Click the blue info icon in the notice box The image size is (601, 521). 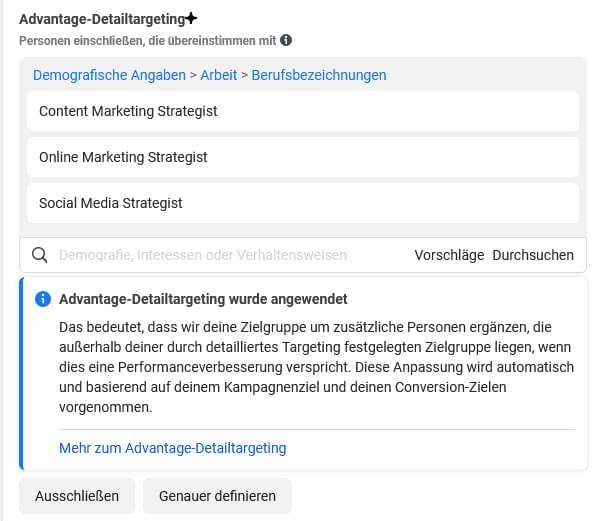click(x=43, y=299)
